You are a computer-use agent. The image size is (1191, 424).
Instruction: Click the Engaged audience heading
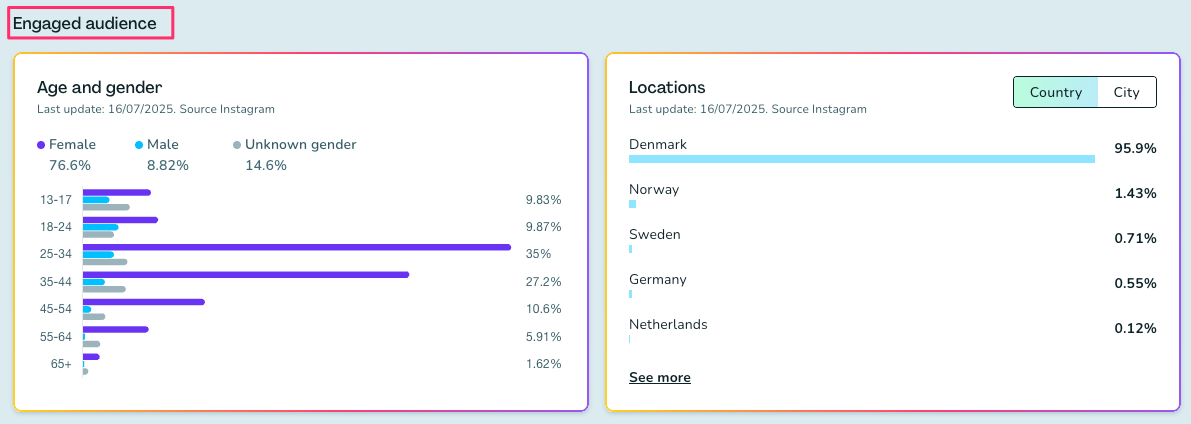click(85, 23)
